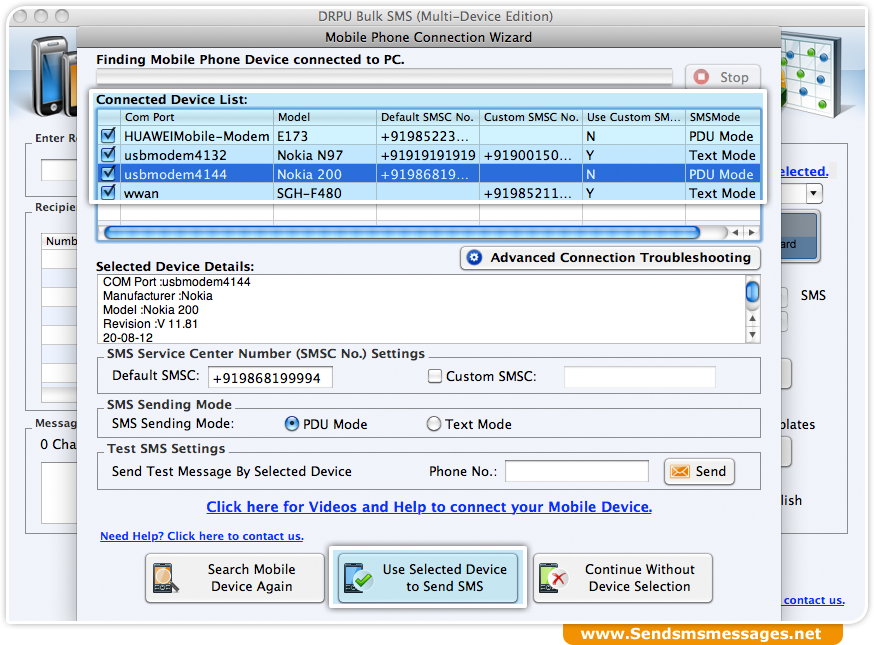Sort by Custom SMSC No. column header
Screen dimensions: 874x645
click(531, 117)
